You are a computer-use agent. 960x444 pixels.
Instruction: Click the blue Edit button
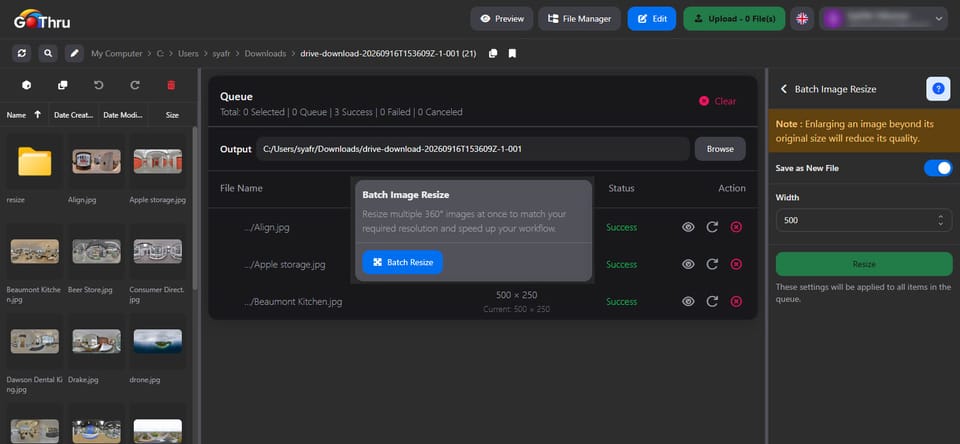coord(652,19)
